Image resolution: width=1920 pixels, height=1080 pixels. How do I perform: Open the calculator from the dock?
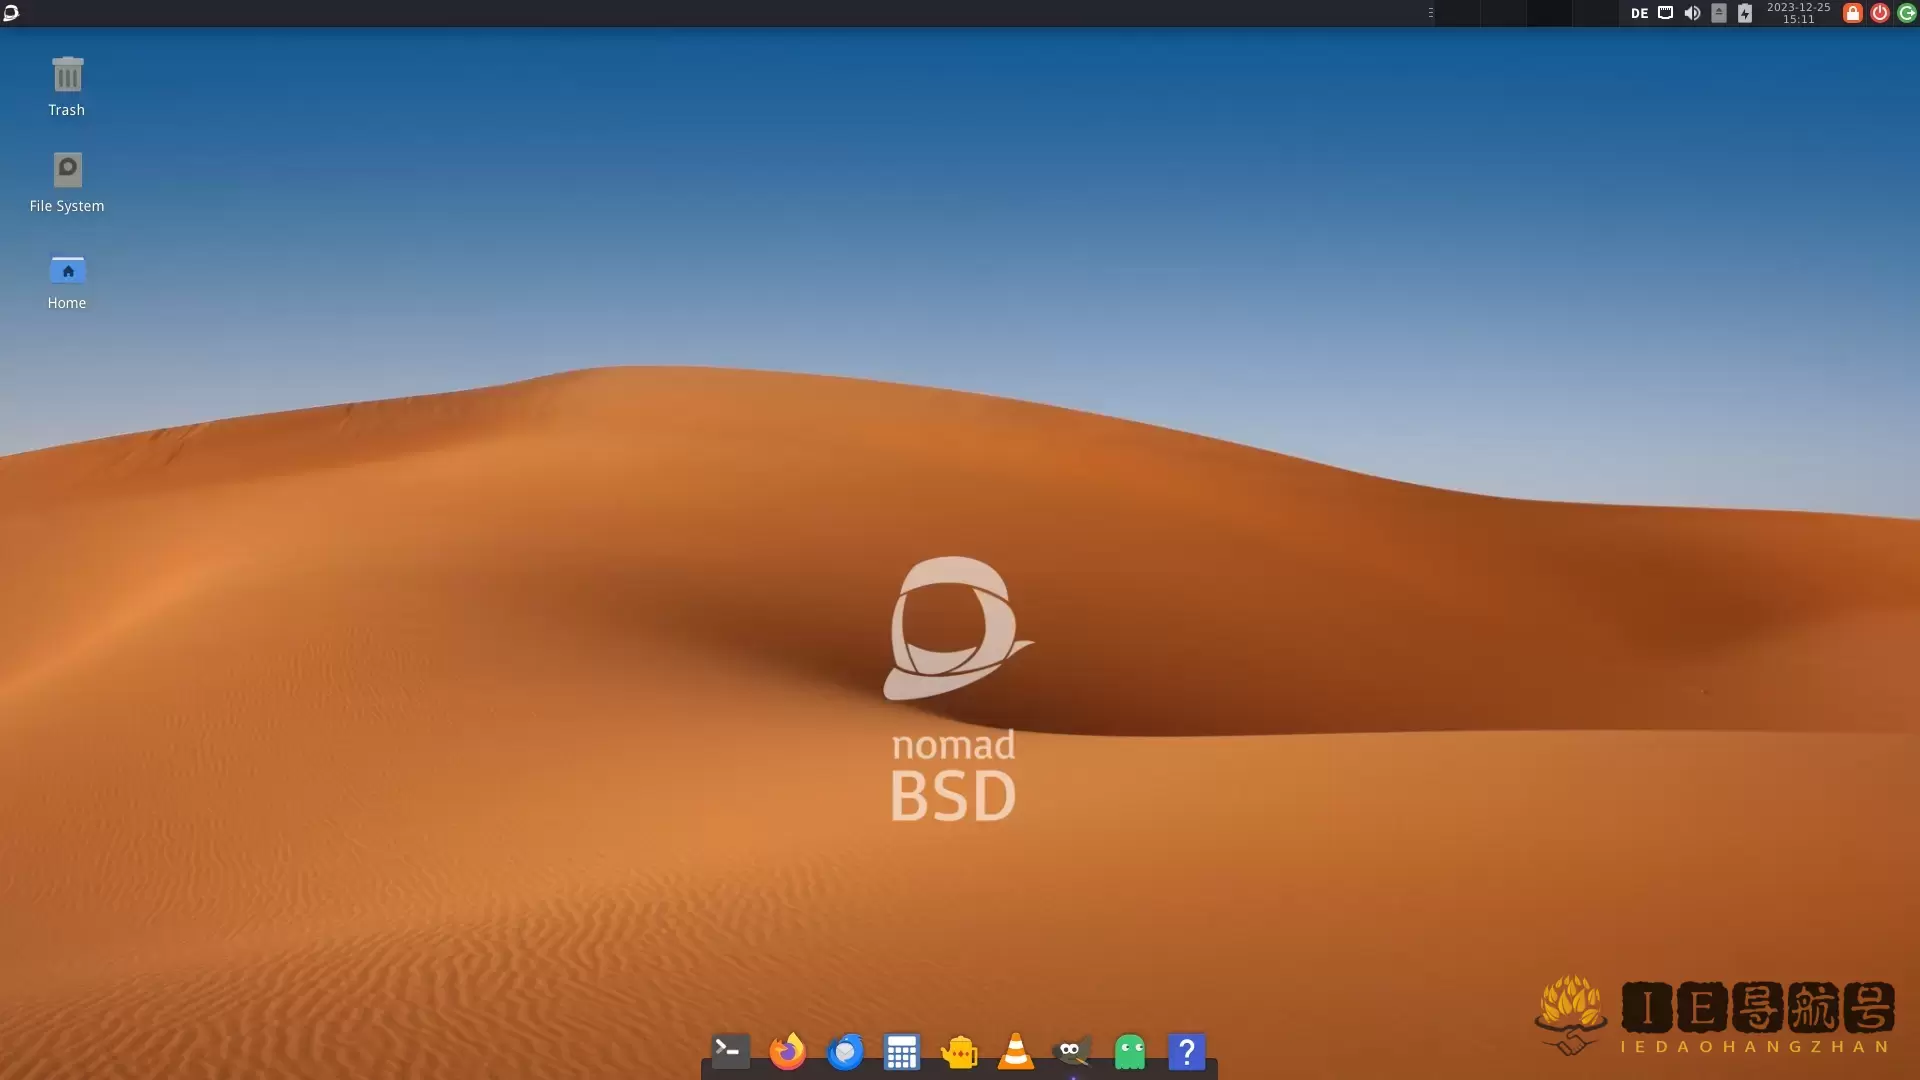902,1052
